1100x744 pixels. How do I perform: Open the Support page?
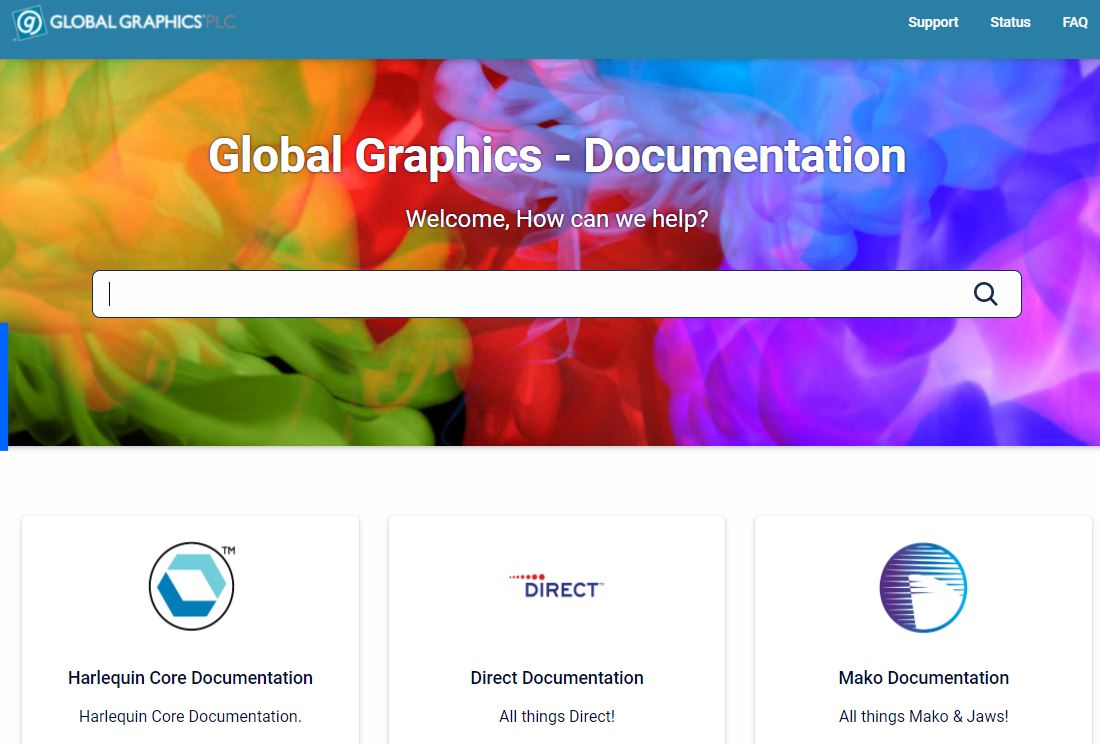pos(933,22)
